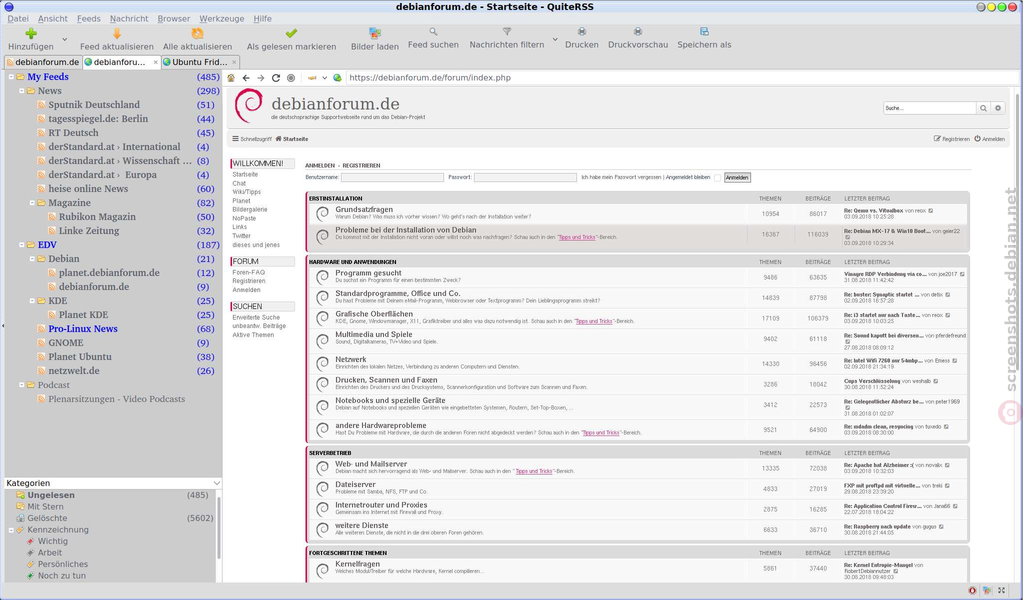Collapse the Debian folder in feed tree
This screenshot has width=1023, height=600.
[32, 259]
